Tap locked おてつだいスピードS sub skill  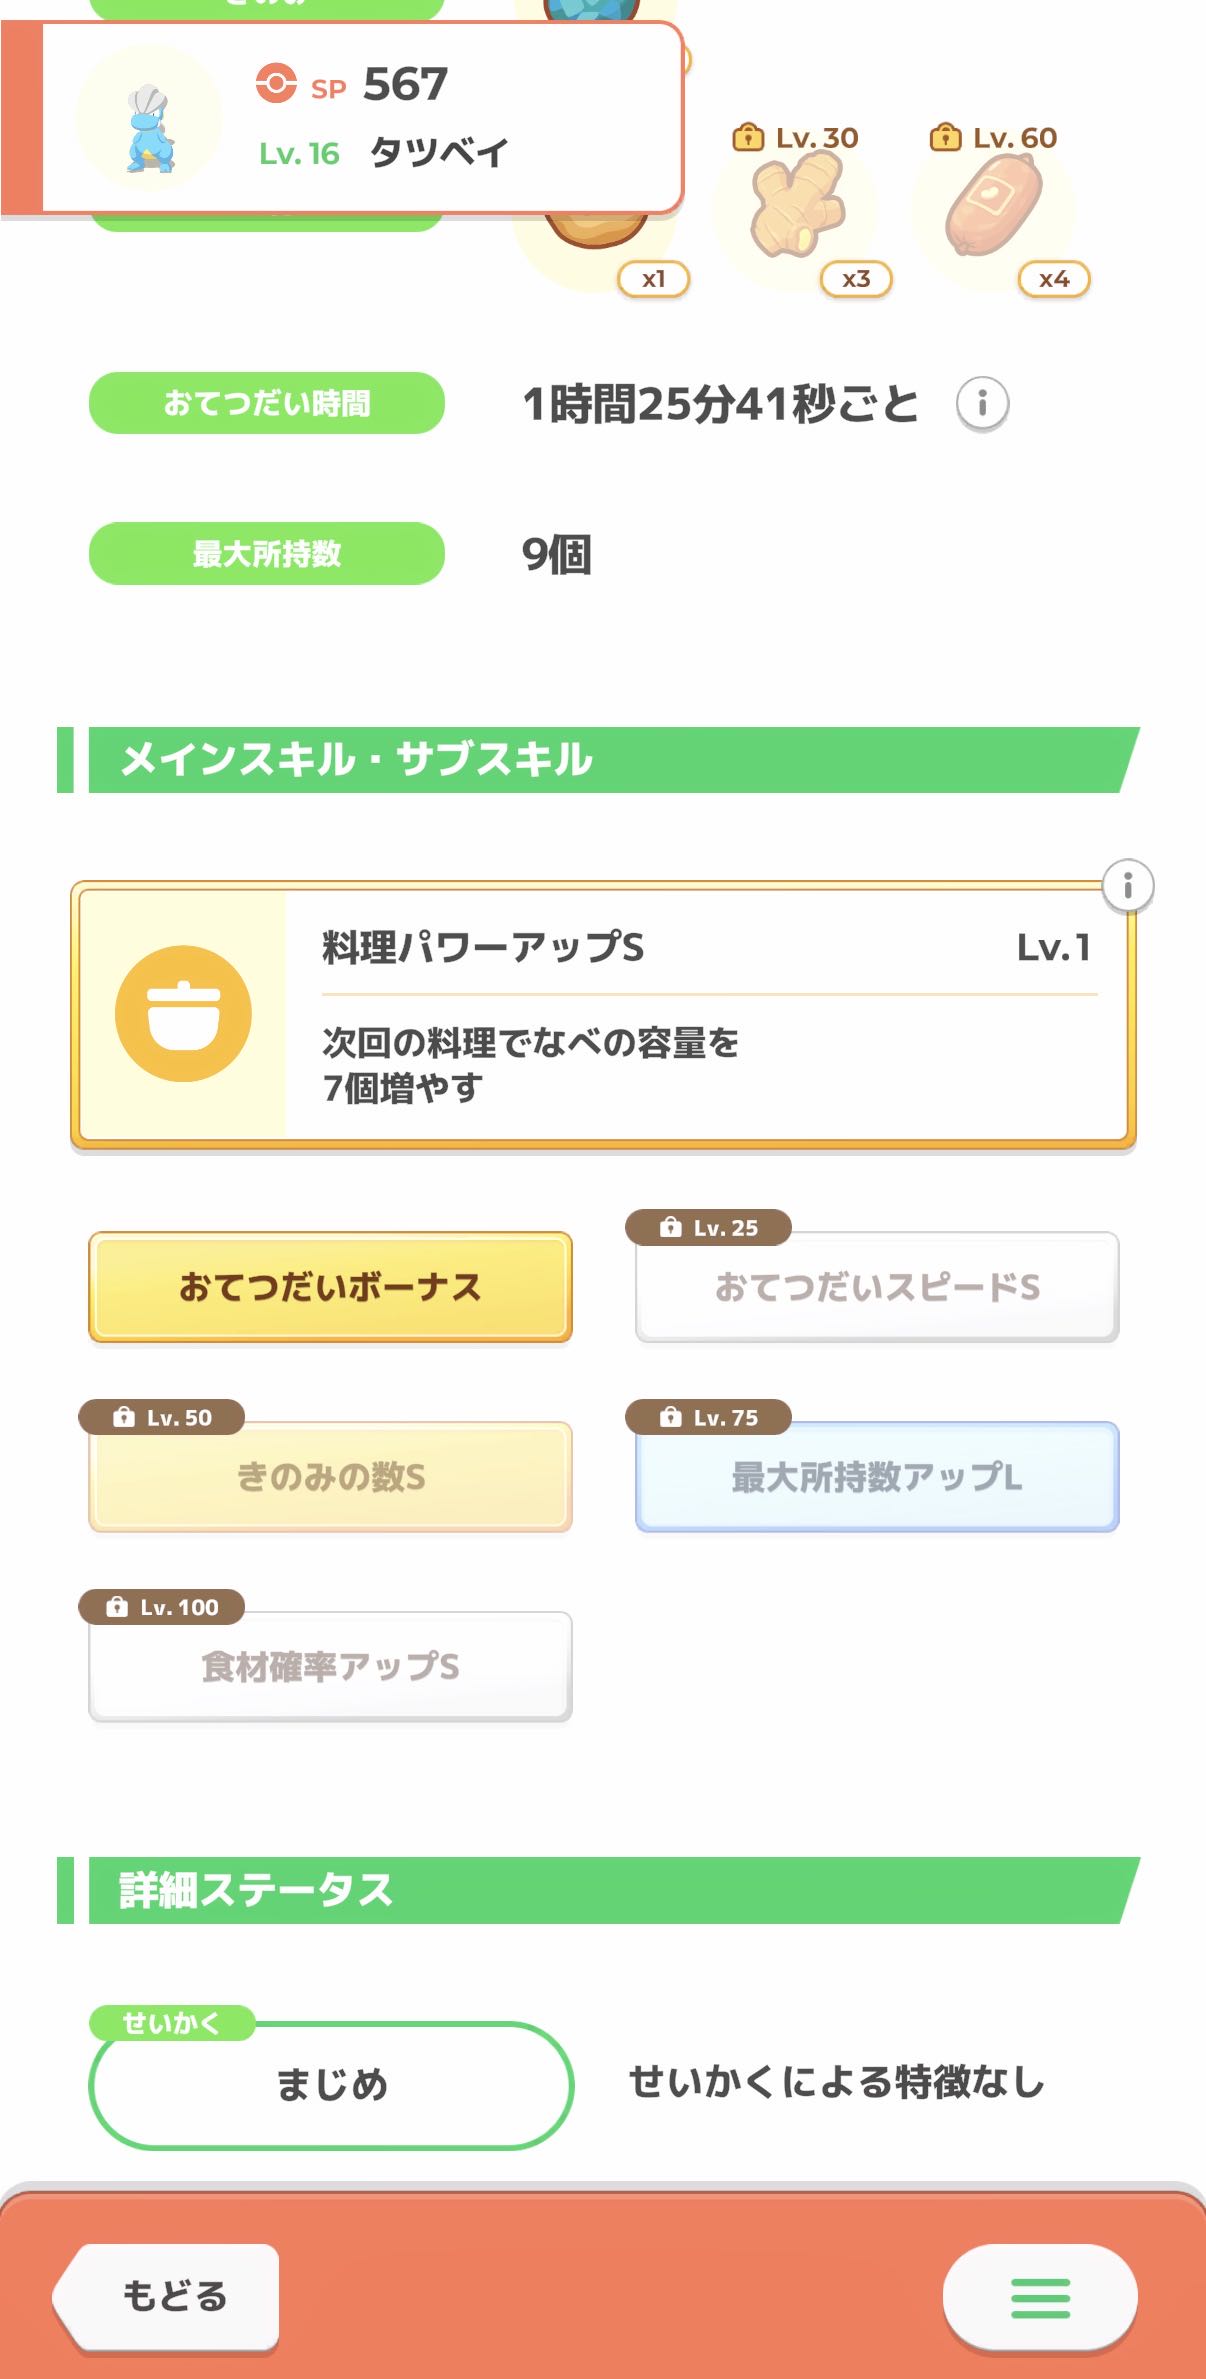(877, 1287)
